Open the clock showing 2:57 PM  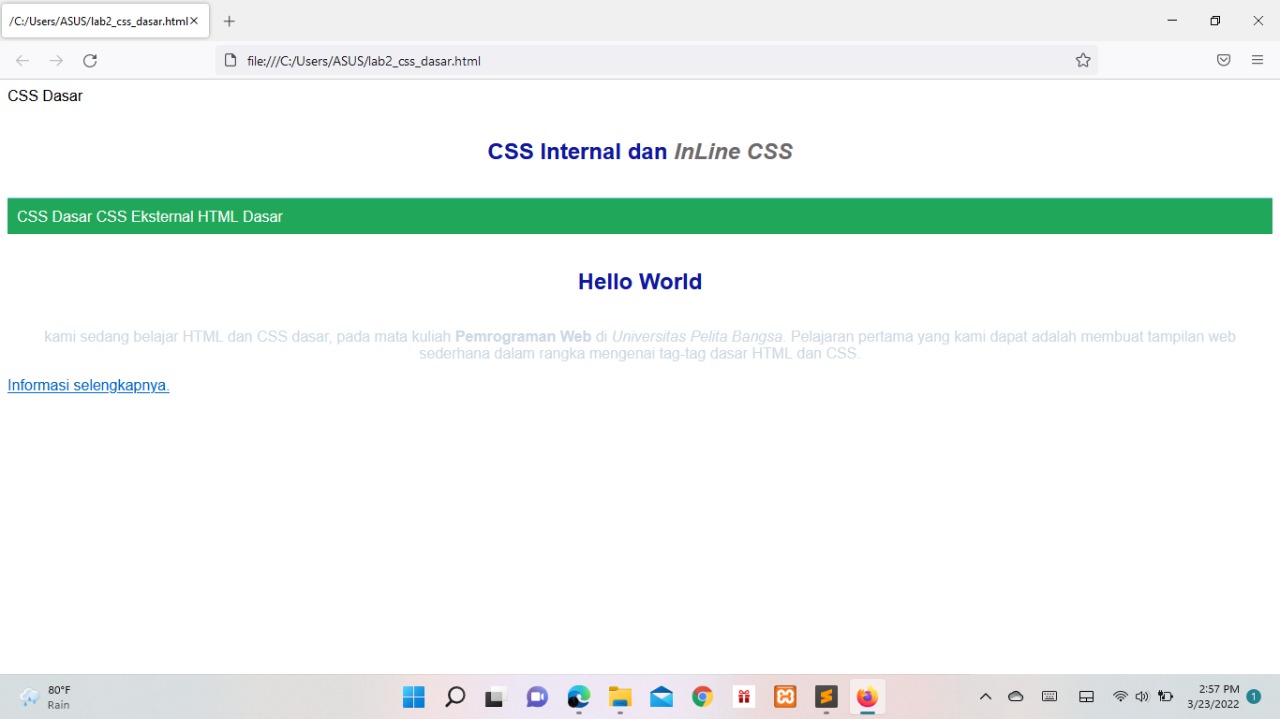click(1213, 697)
